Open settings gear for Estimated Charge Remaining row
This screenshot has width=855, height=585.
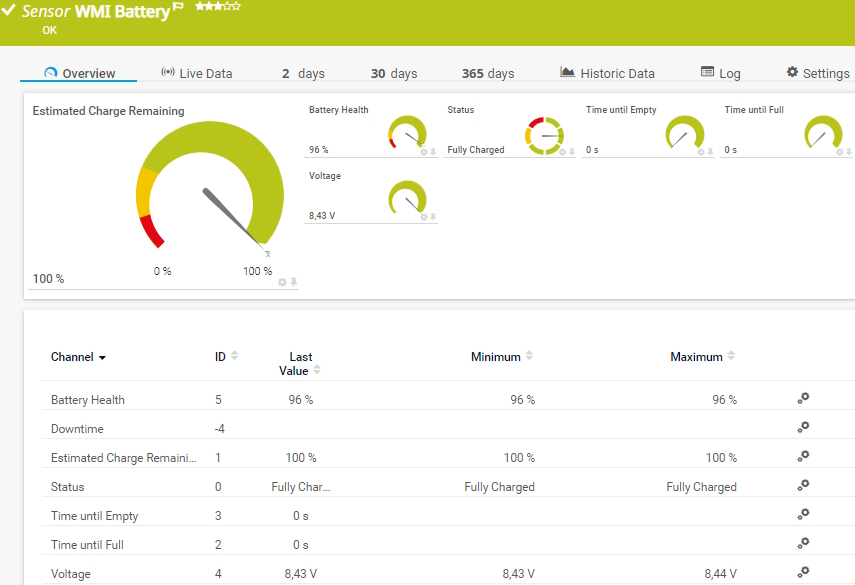(x=803, y=456)
